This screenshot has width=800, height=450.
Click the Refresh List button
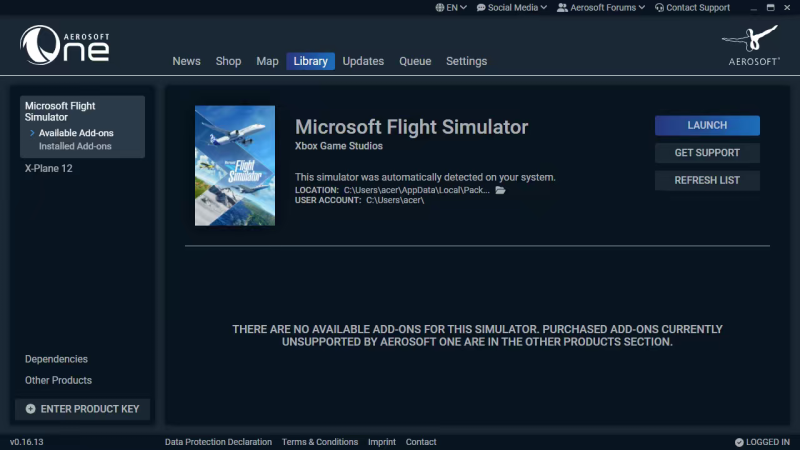point(707,181)
